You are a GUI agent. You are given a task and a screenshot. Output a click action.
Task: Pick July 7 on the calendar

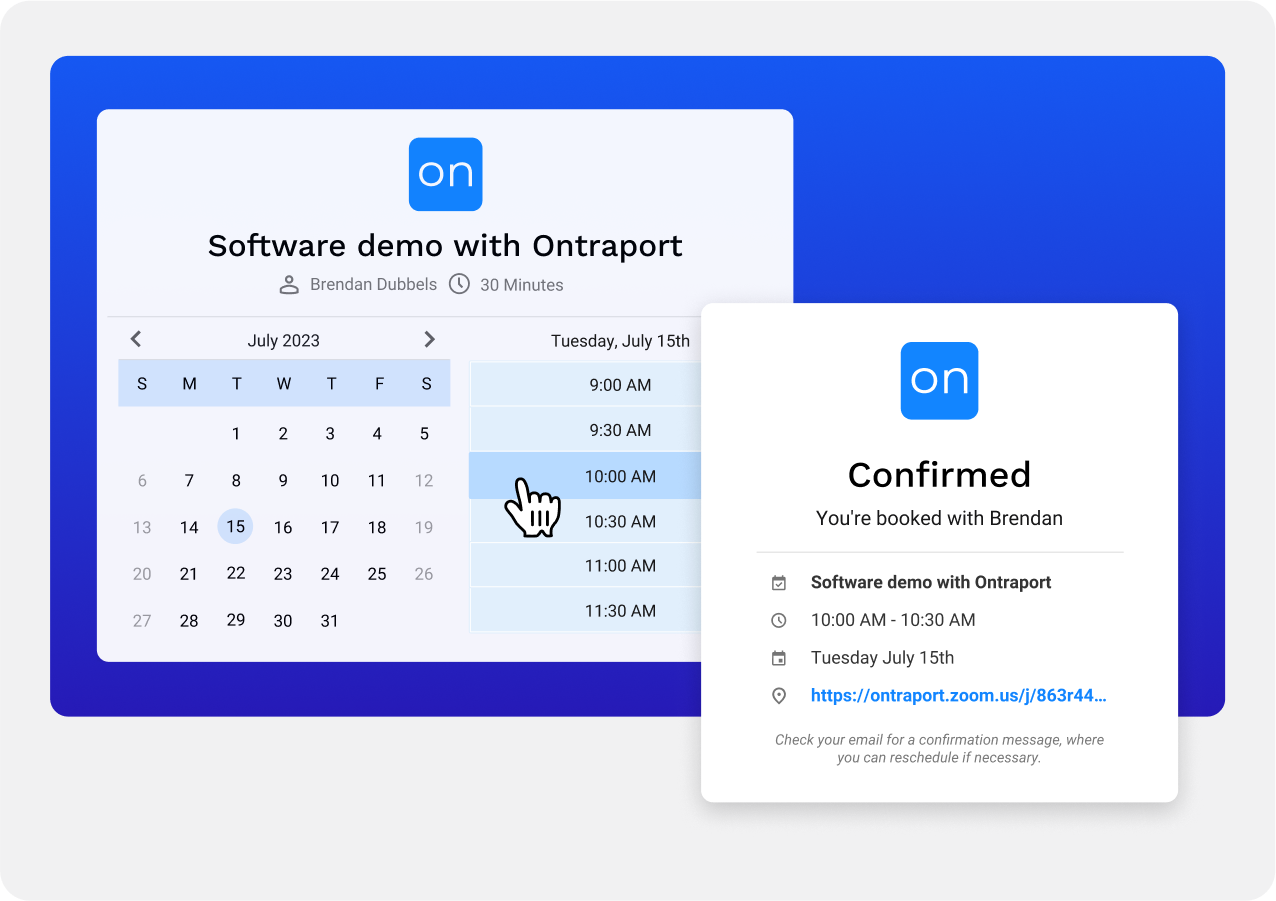[189, 481]
